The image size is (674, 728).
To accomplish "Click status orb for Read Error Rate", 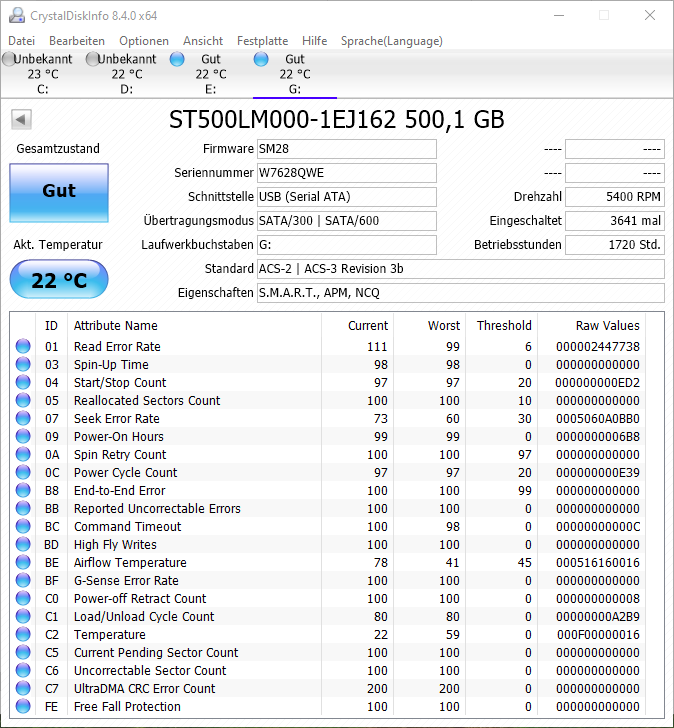I will (x=23, y=346).
